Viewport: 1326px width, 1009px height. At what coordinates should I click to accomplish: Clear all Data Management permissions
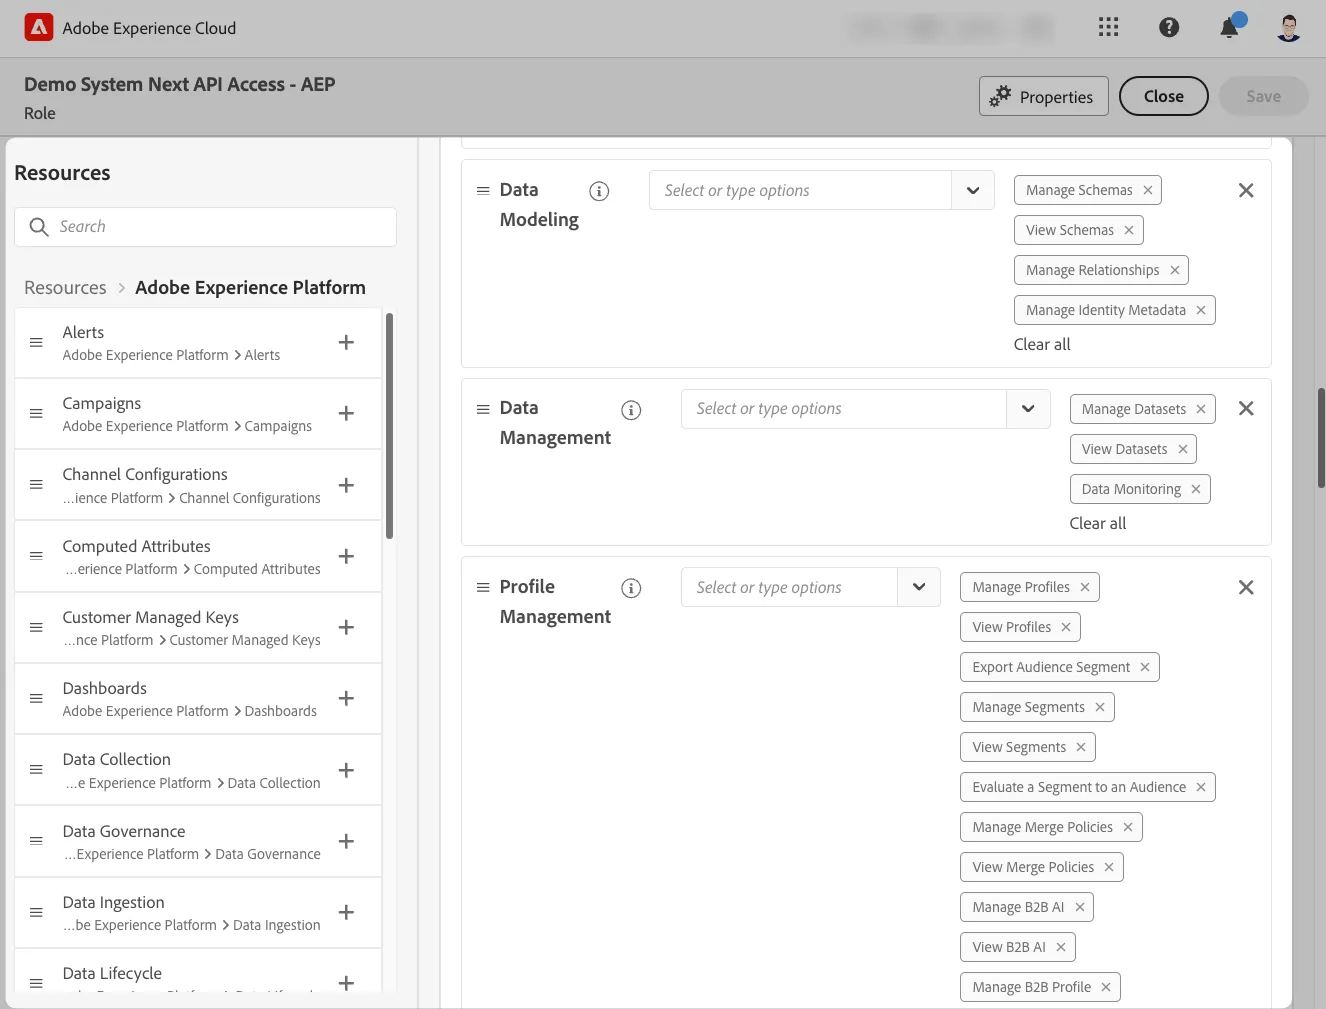[x=1098, y=523]
